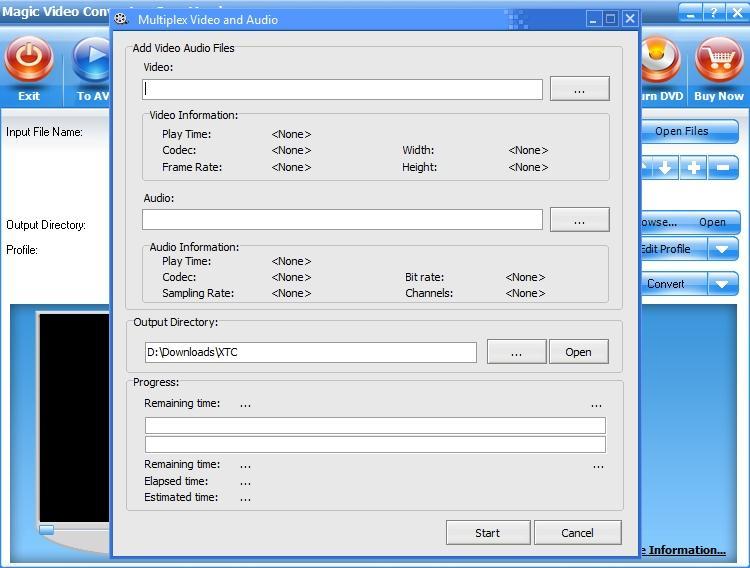
Task: Click the Video Information group label
Action: 193,115
